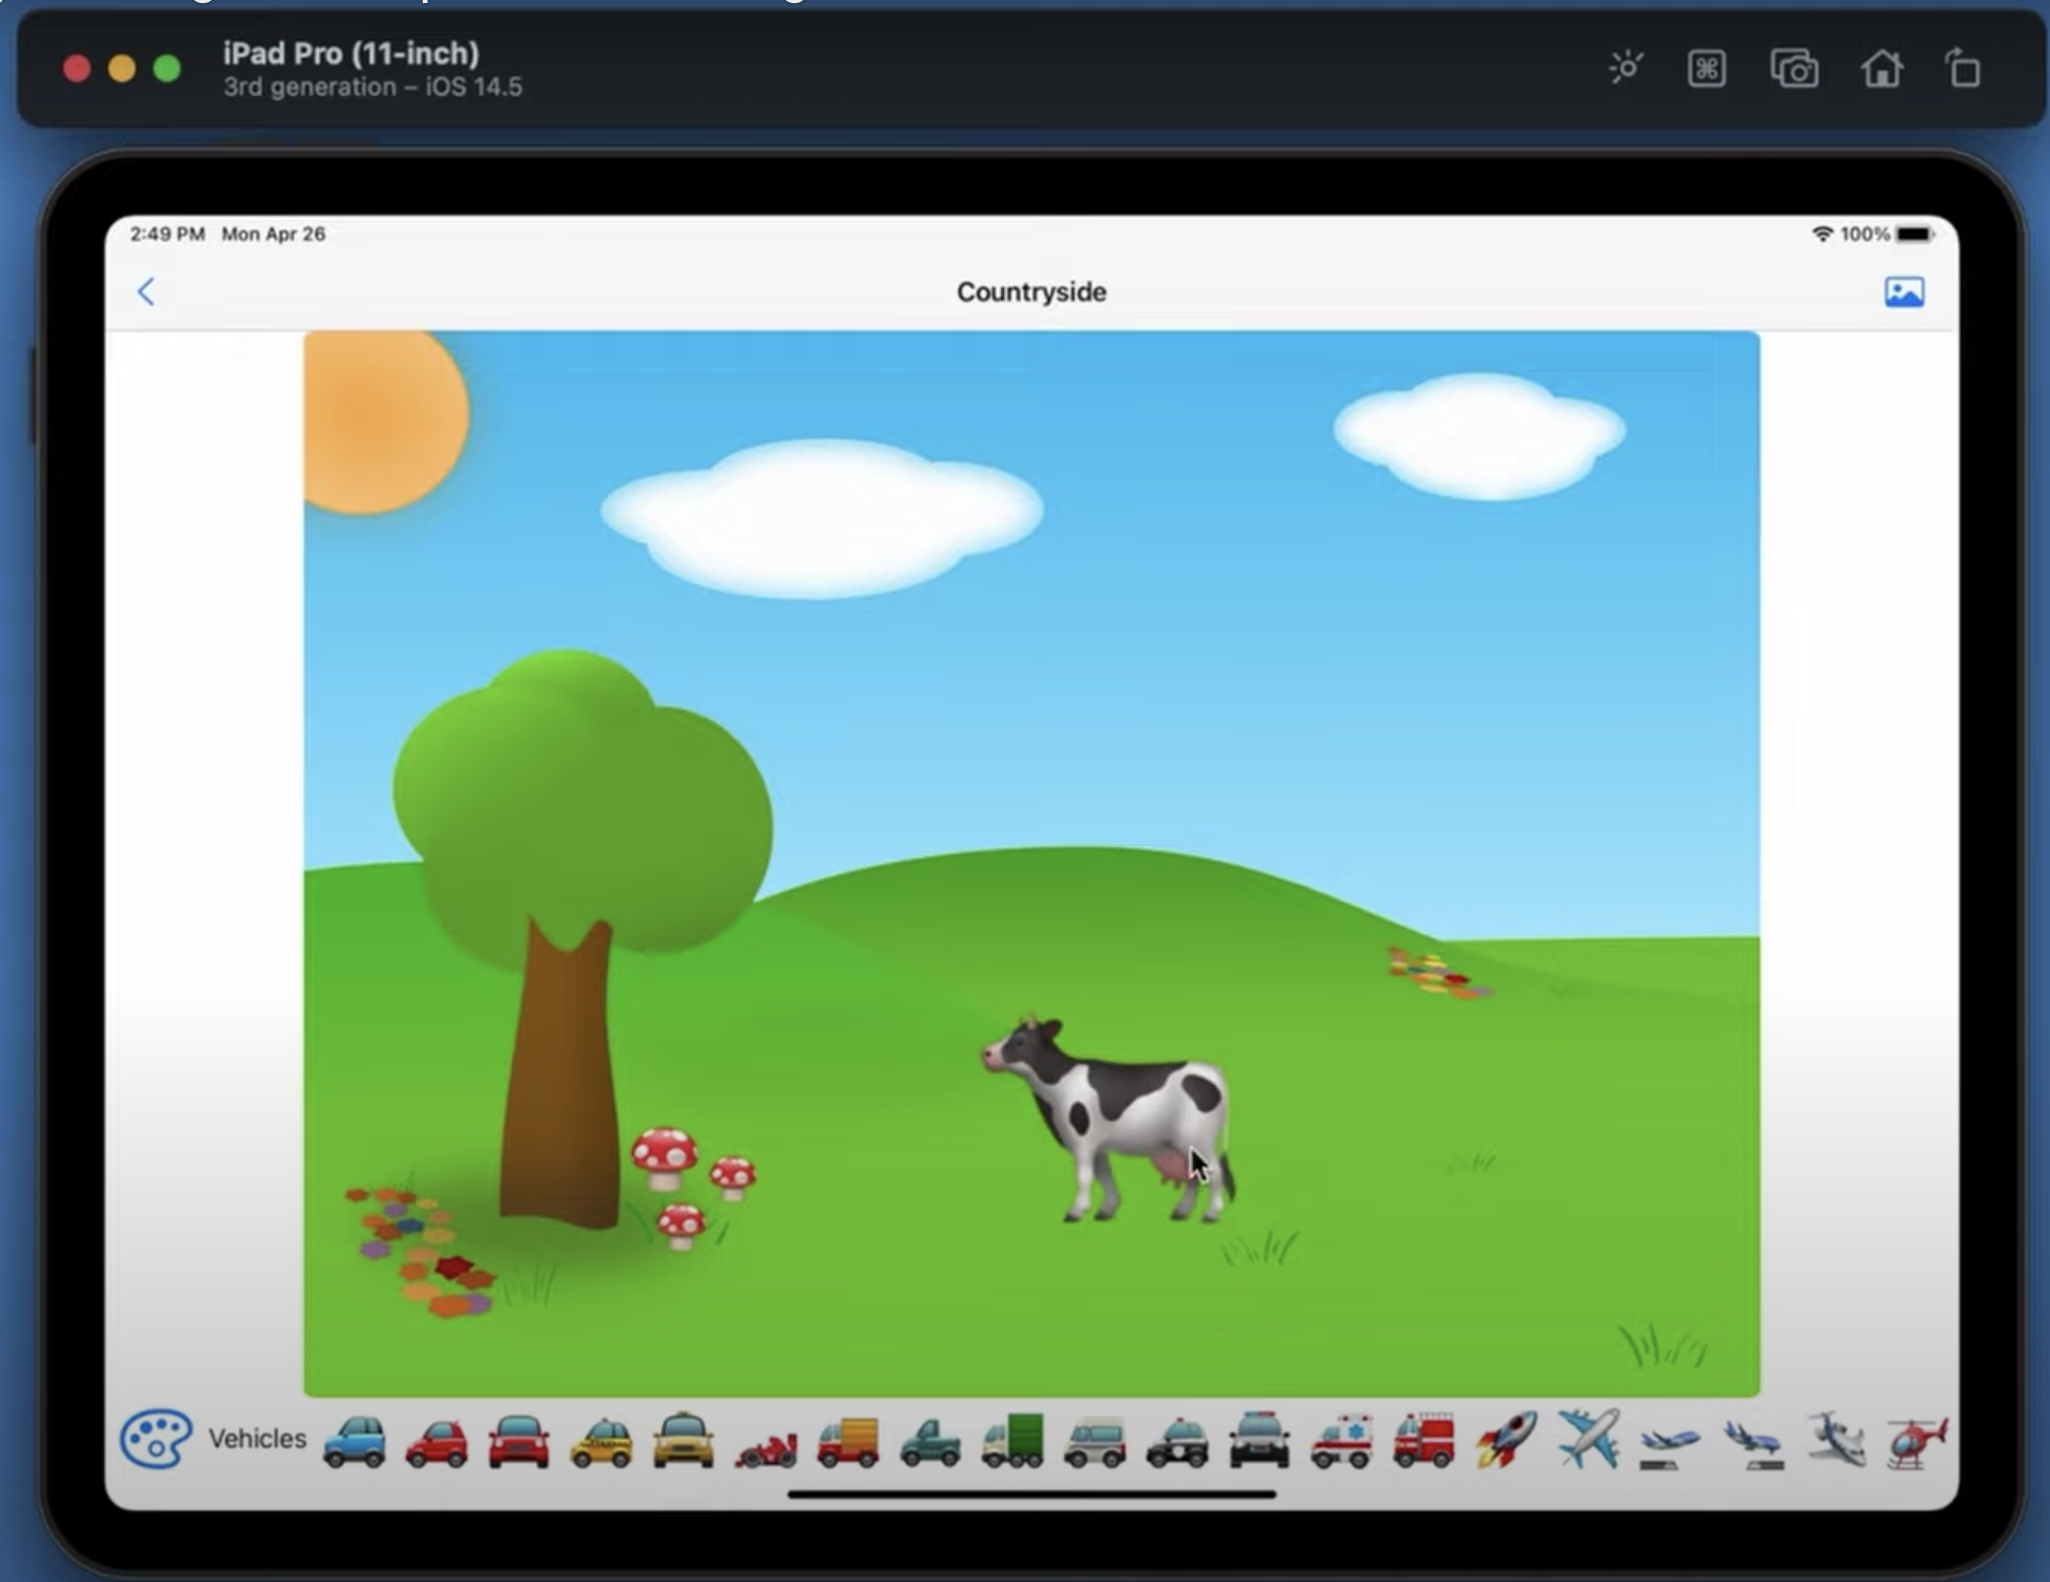
Task: Choose the green cargo truck emoji
Action: (1012, 1442)
